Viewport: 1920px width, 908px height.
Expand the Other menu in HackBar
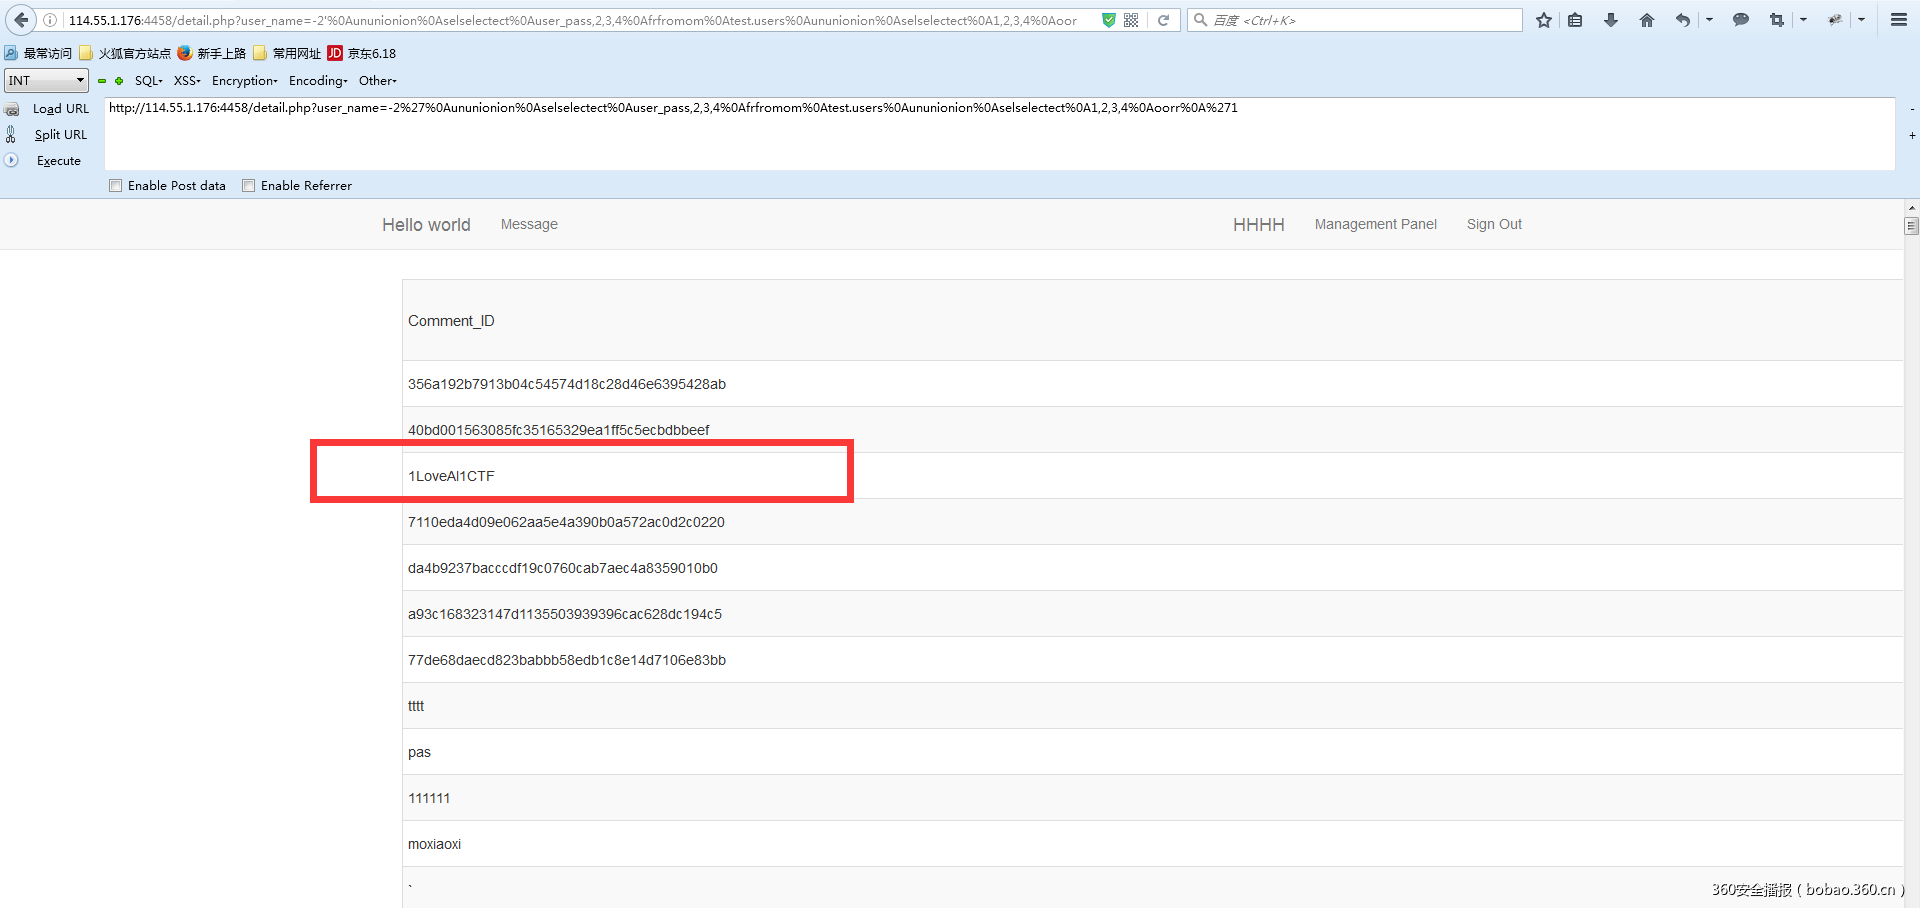378,81
